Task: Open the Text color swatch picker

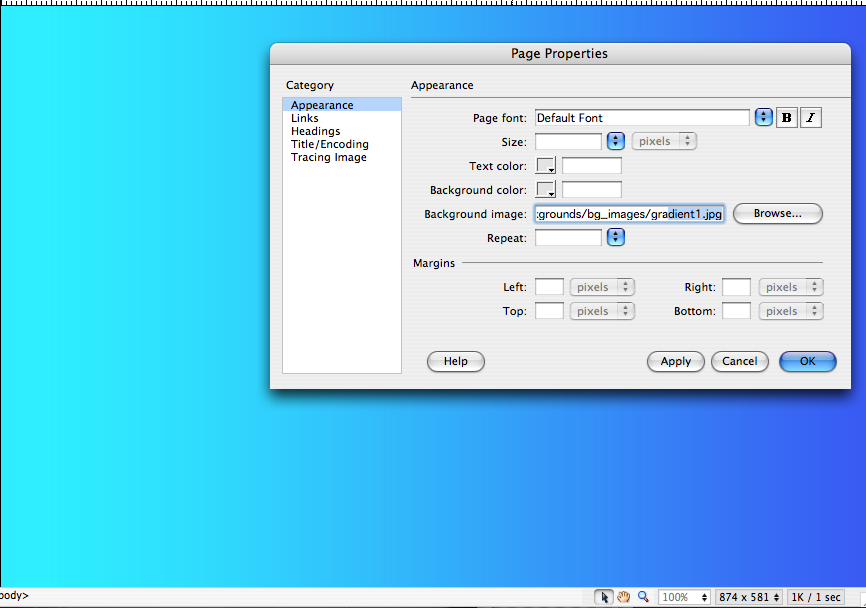Action: pos(546,166)
